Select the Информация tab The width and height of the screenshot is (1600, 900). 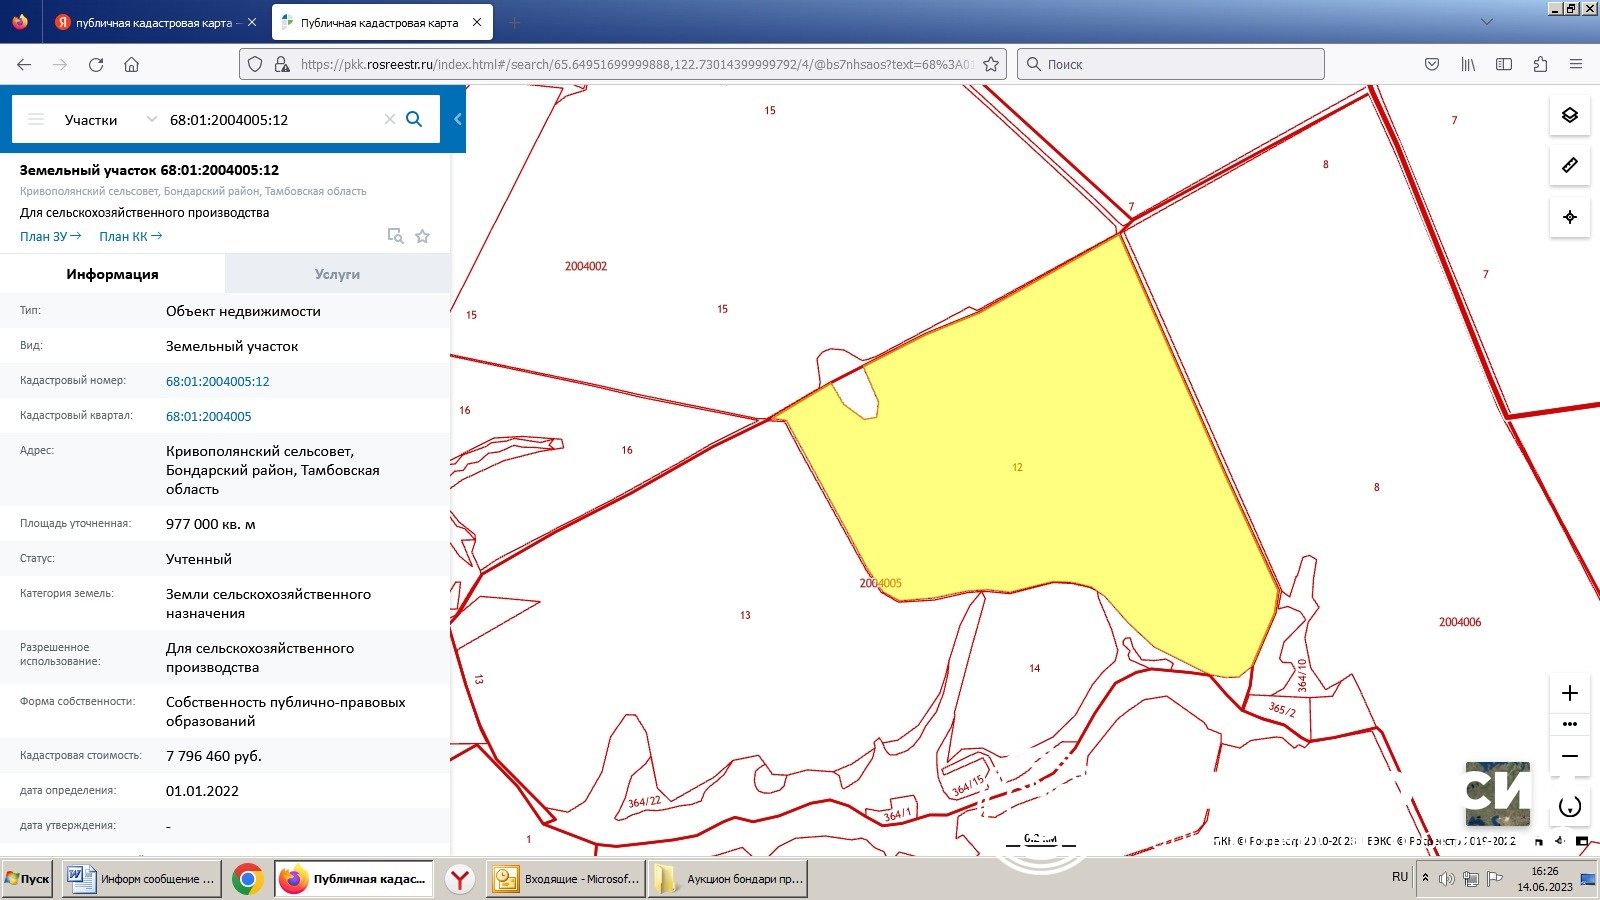[112, 274]
